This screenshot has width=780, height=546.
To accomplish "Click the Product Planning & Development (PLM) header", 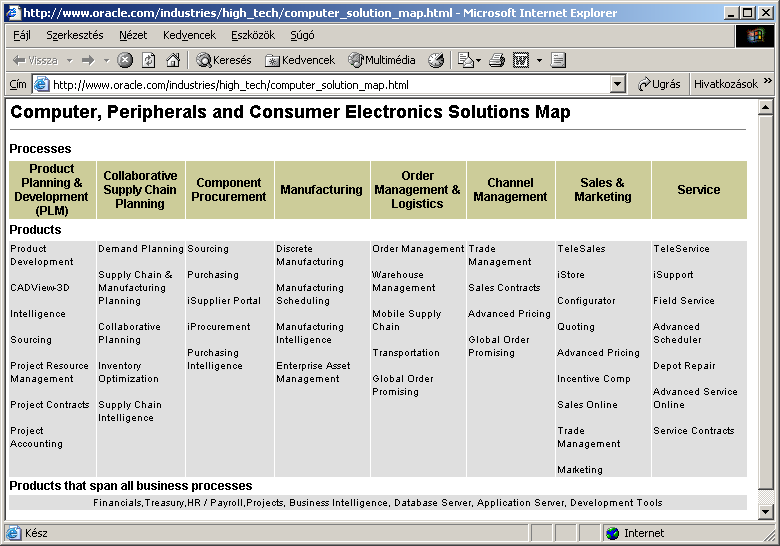I will coord(52,189).
